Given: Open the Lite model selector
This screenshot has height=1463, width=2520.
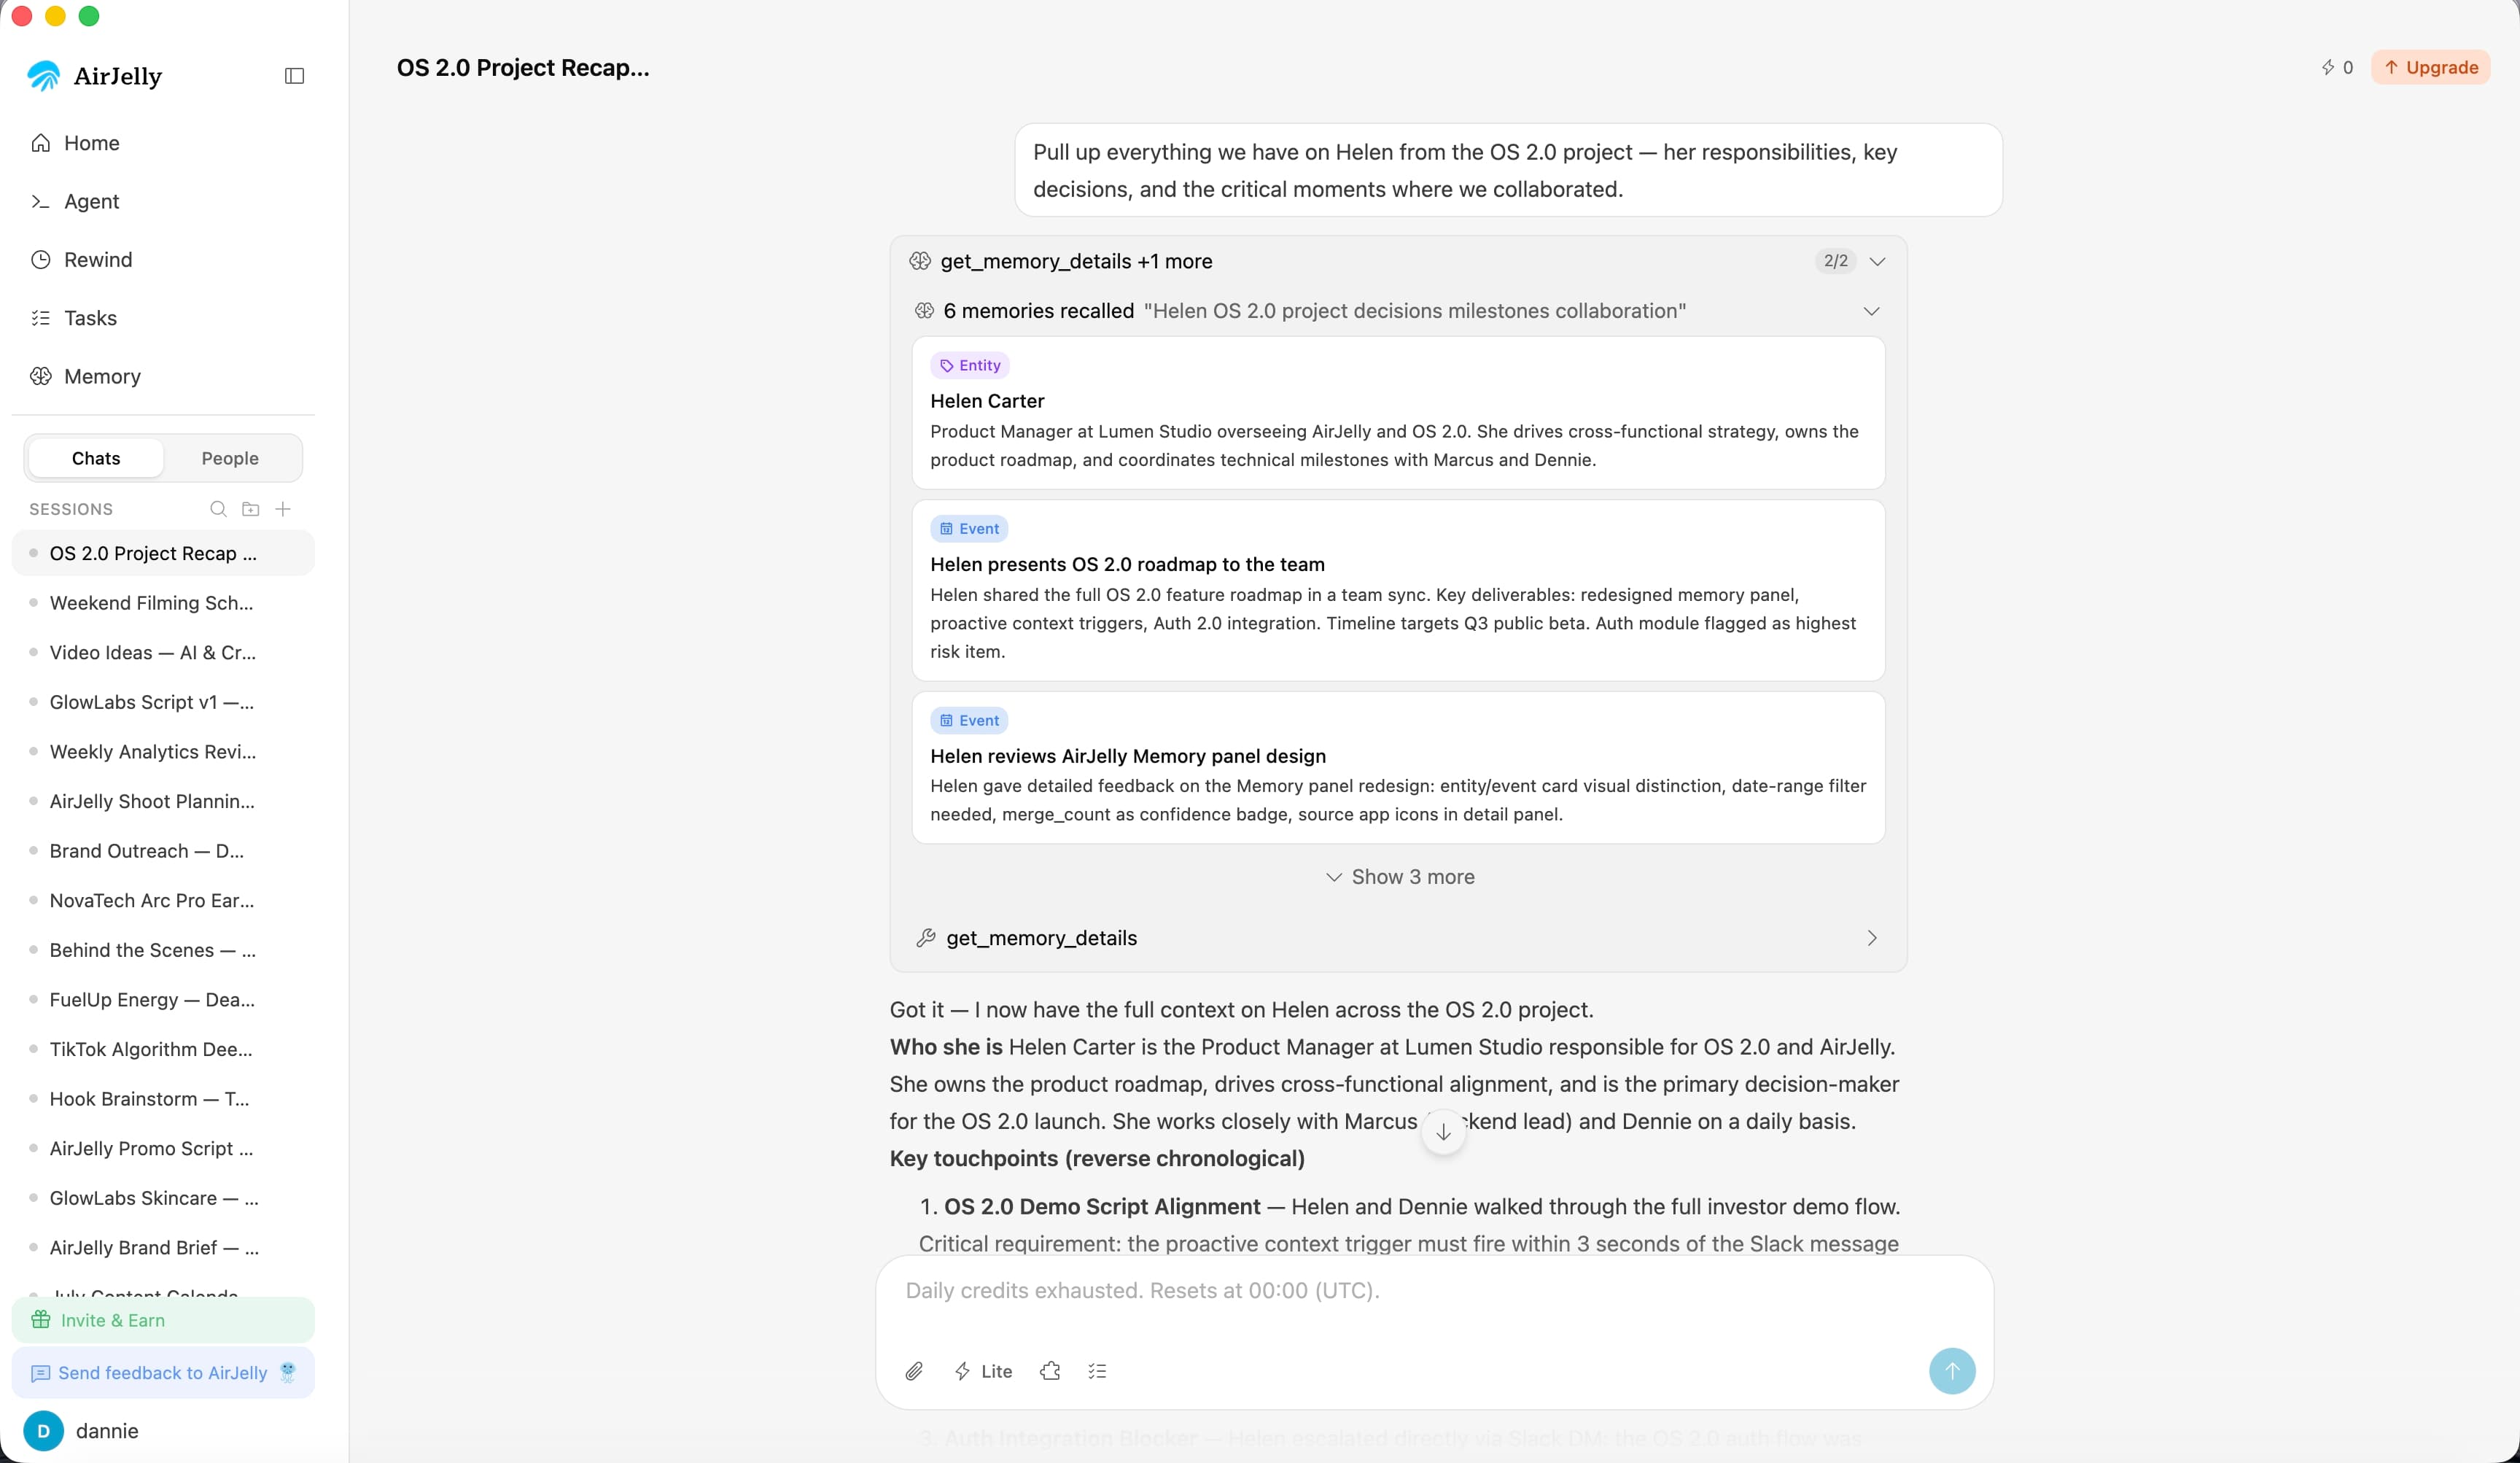Looking at the screenshot, I should [983, 1372].
